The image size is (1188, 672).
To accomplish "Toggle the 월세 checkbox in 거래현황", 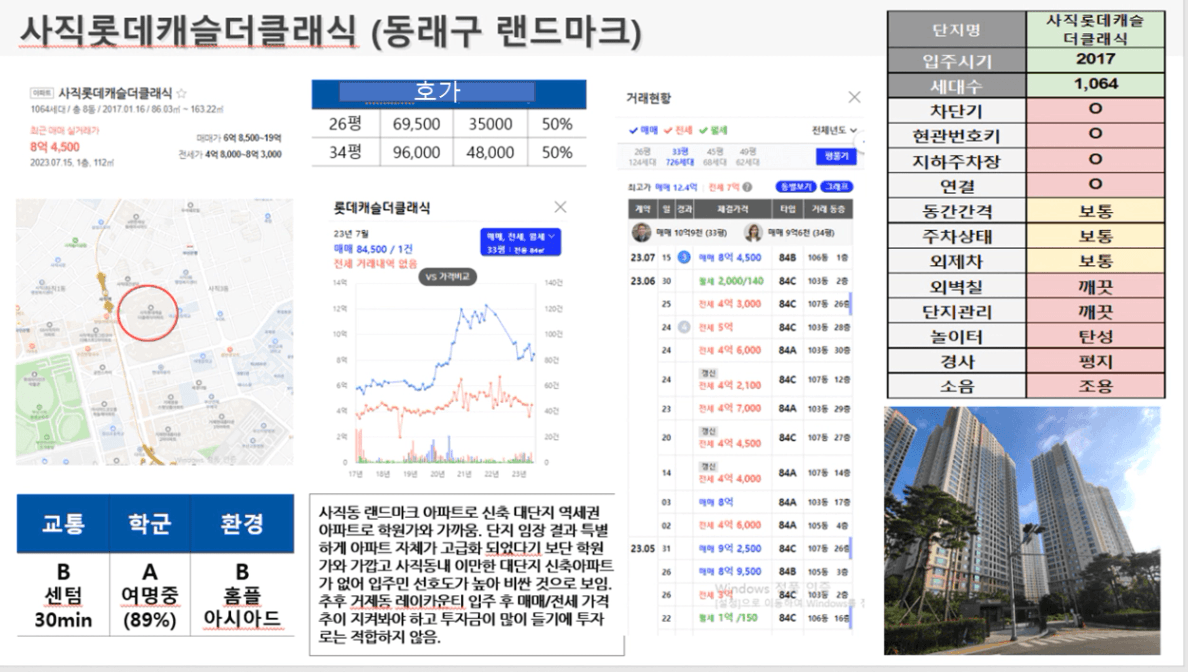I will (x=713, y=130).
